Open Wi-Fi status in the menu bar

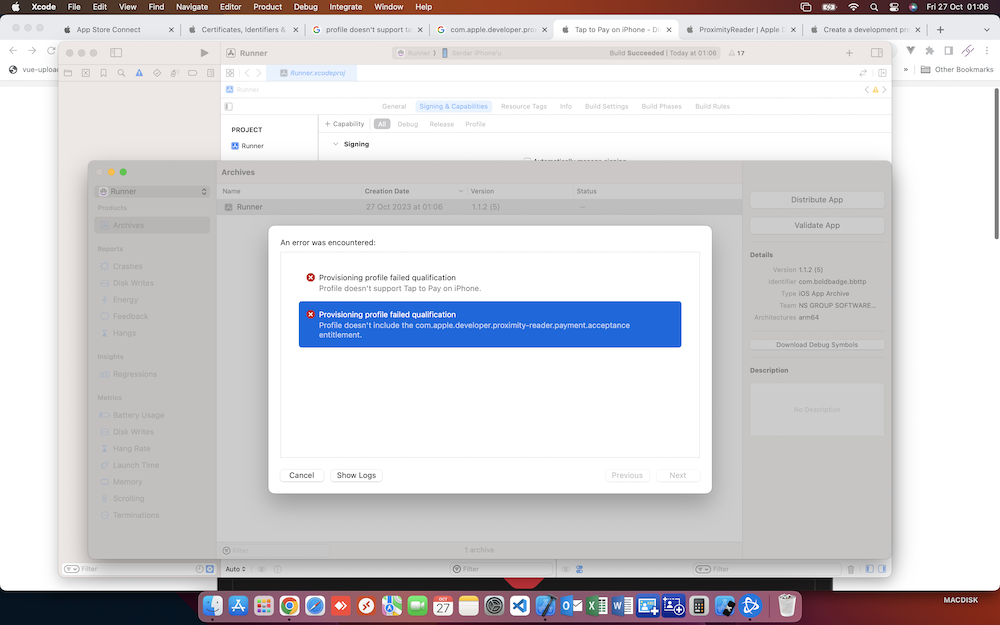(853, 7)
